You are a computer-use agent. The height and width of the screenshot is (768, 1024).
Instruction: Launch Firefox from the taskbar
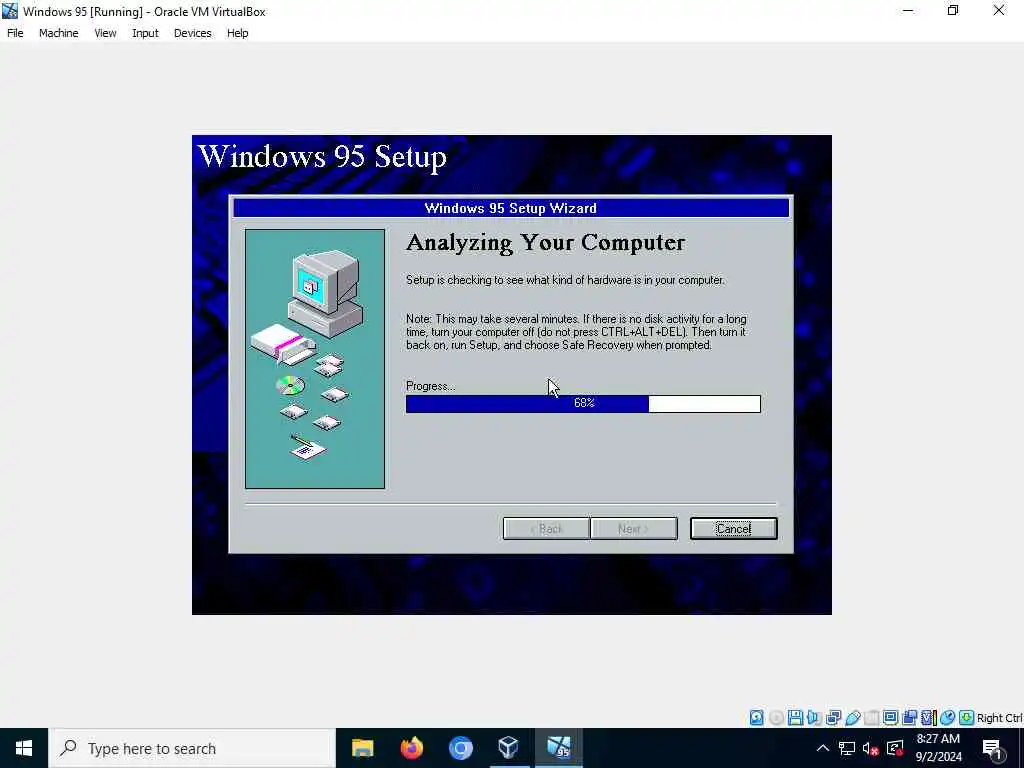tap(411, 748)
